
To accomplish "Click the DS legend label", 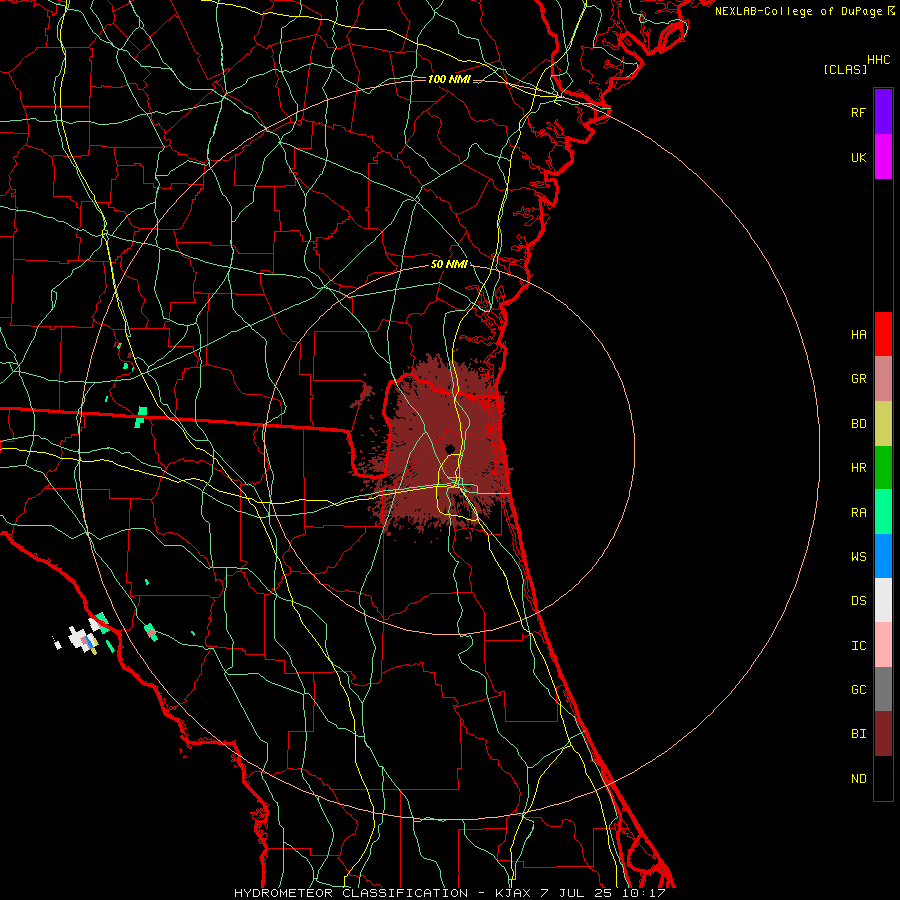I will tap(858, 600).
